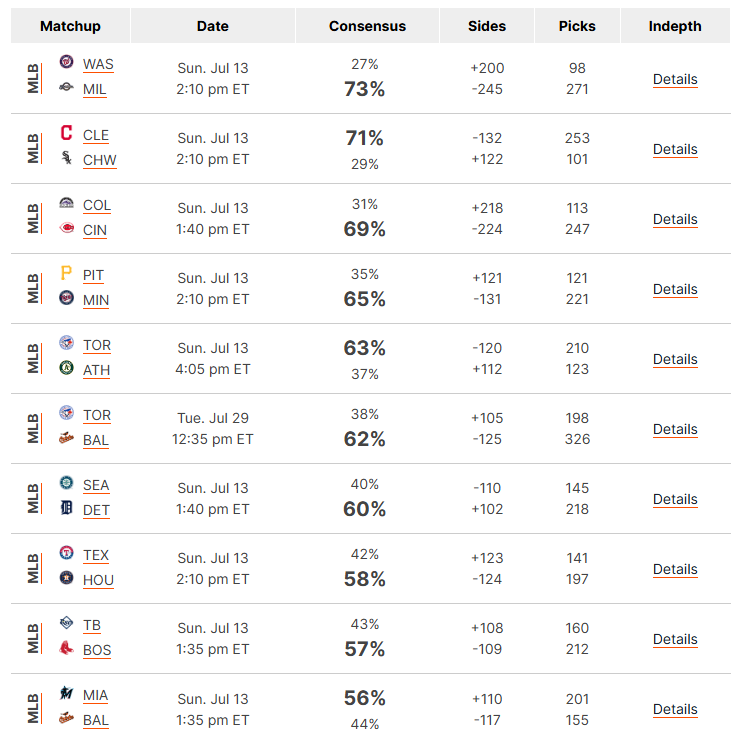Viewport: 737px width, 754px height.
Task: Sort by the Consensus column header
Action: (x=367, y=26)
